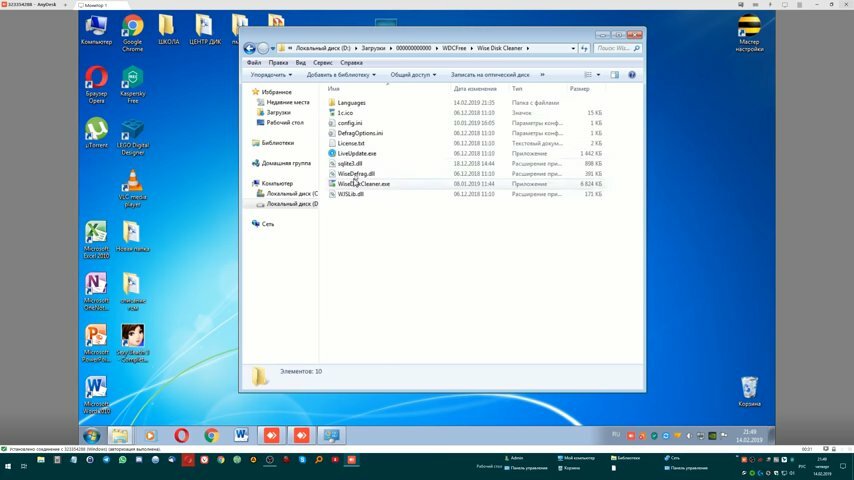Click 000000000000 in the address breadcrumb
This screenshot has width=854, height=480.
click(413, 48)
